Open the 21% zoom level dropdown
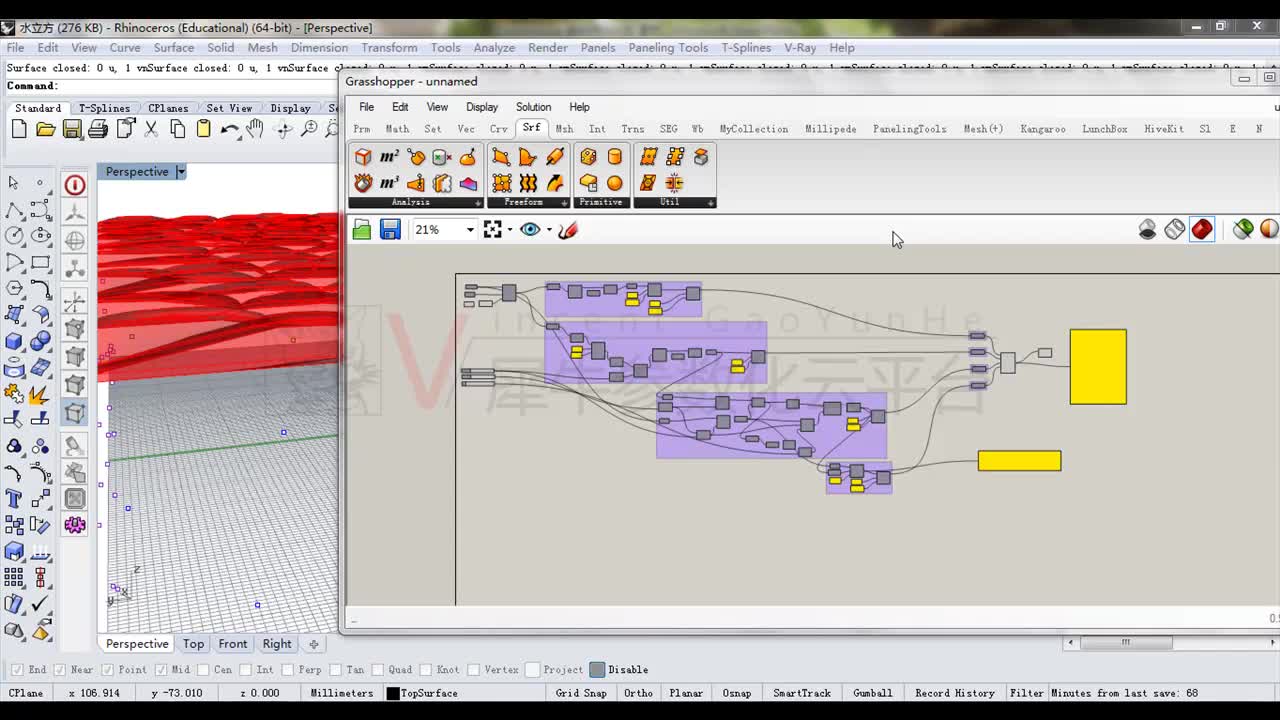Screen dimensions: 1280x720 tap(470, 230)
